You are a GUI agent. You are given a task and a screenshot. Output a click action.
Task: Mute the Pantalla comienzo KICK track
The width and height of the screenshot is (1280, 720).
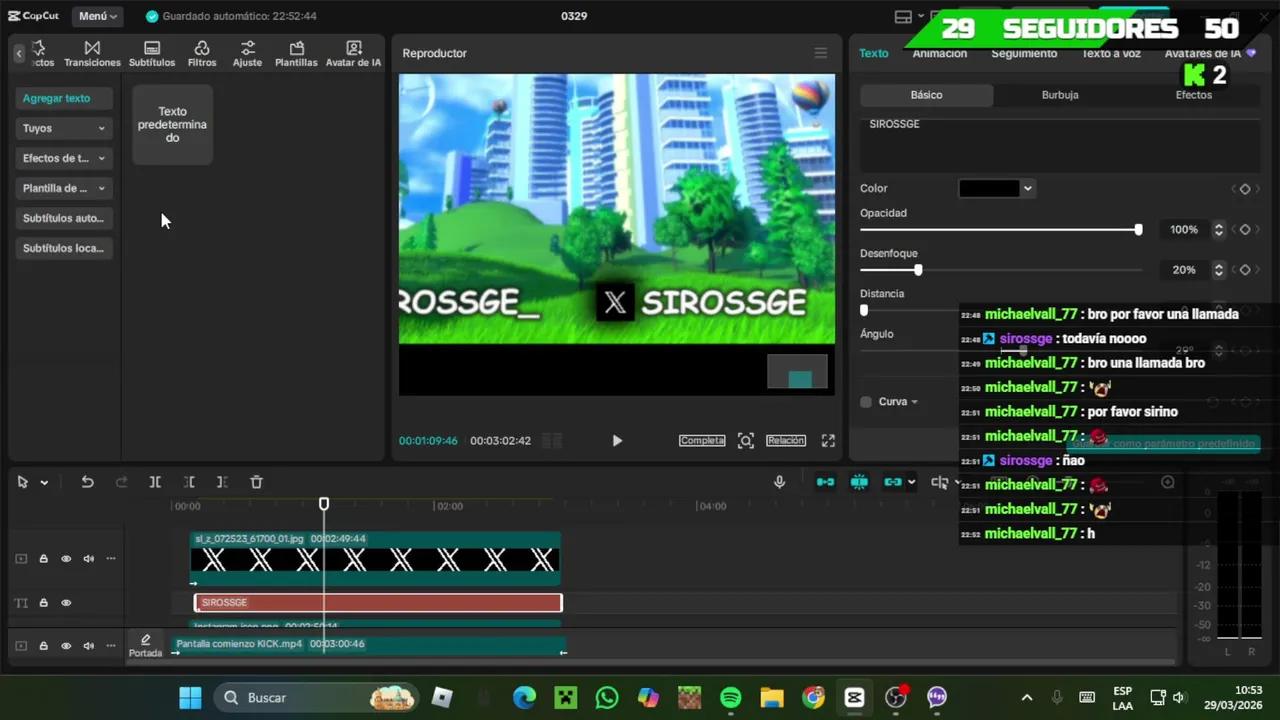pos(89,646)
